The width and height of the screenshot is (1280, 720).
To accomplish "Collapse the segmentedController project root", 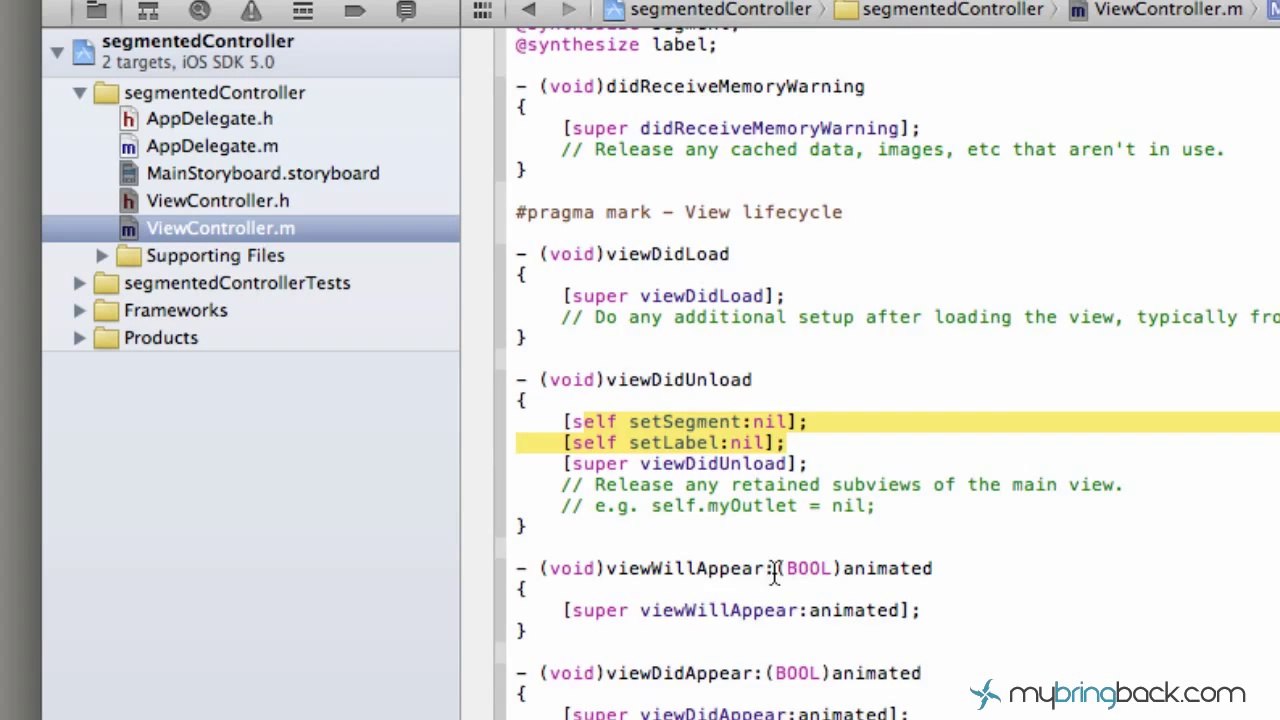I will (57, 51).
